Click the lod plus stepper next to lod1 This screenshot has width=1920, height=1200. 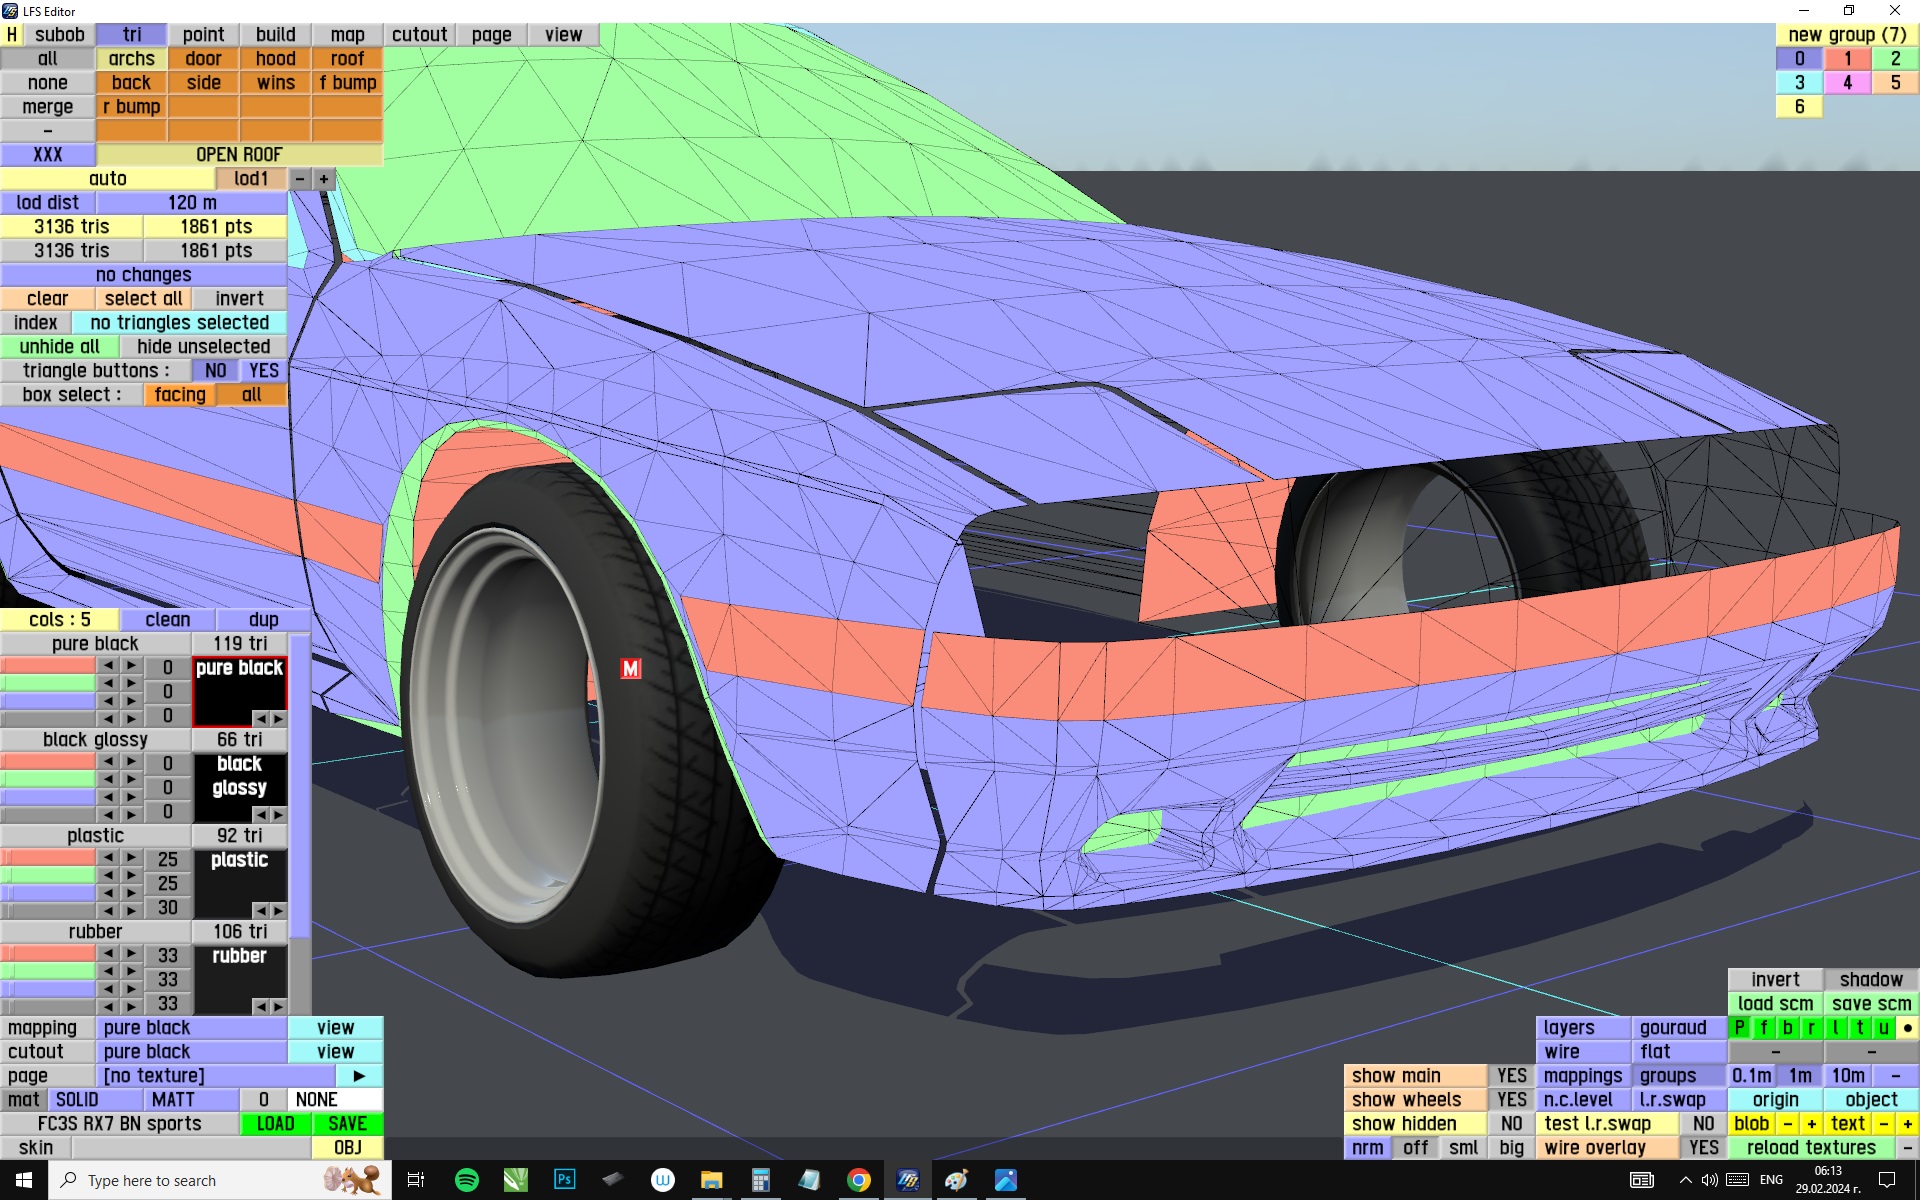click(324, 179)
